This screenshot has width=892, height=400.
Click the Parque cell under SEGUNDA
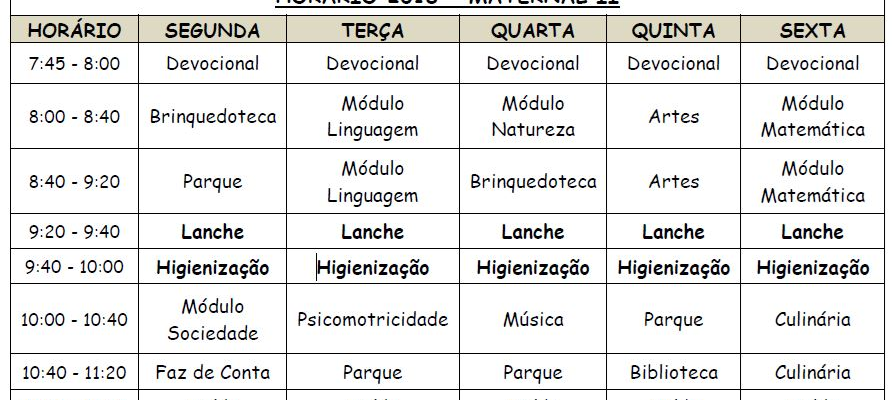[x=212, y=182]
